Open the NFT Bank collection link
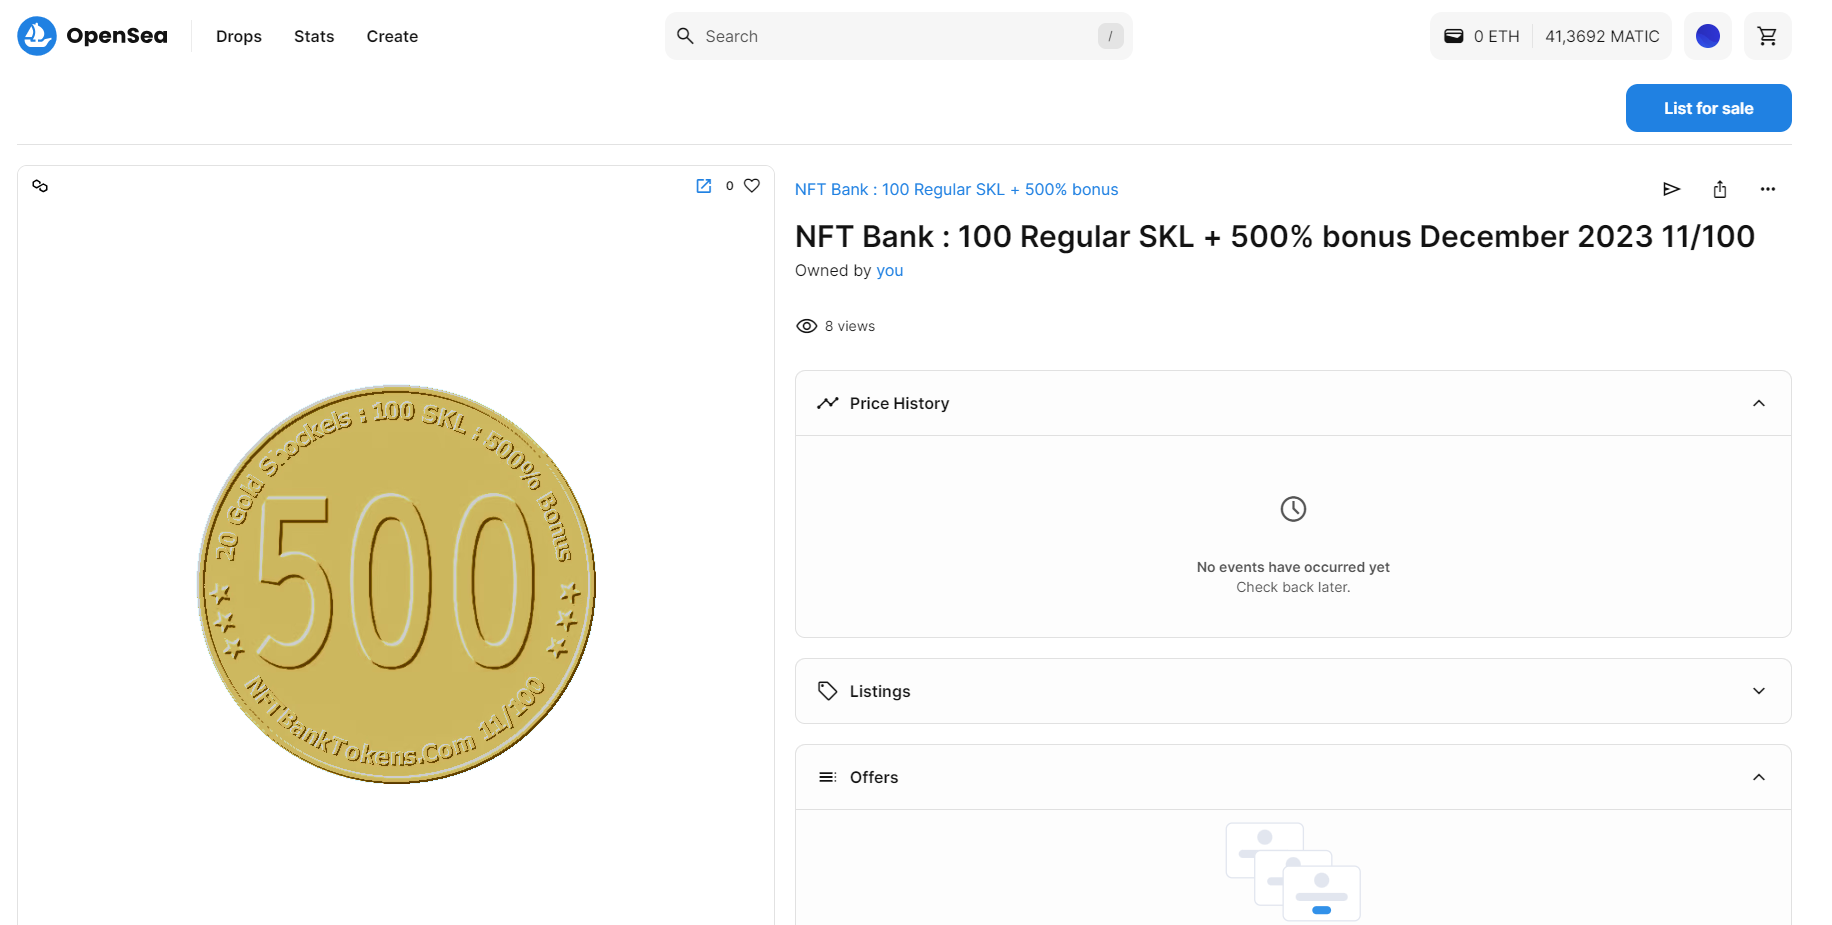1832x925 pixels. point(956,189)
